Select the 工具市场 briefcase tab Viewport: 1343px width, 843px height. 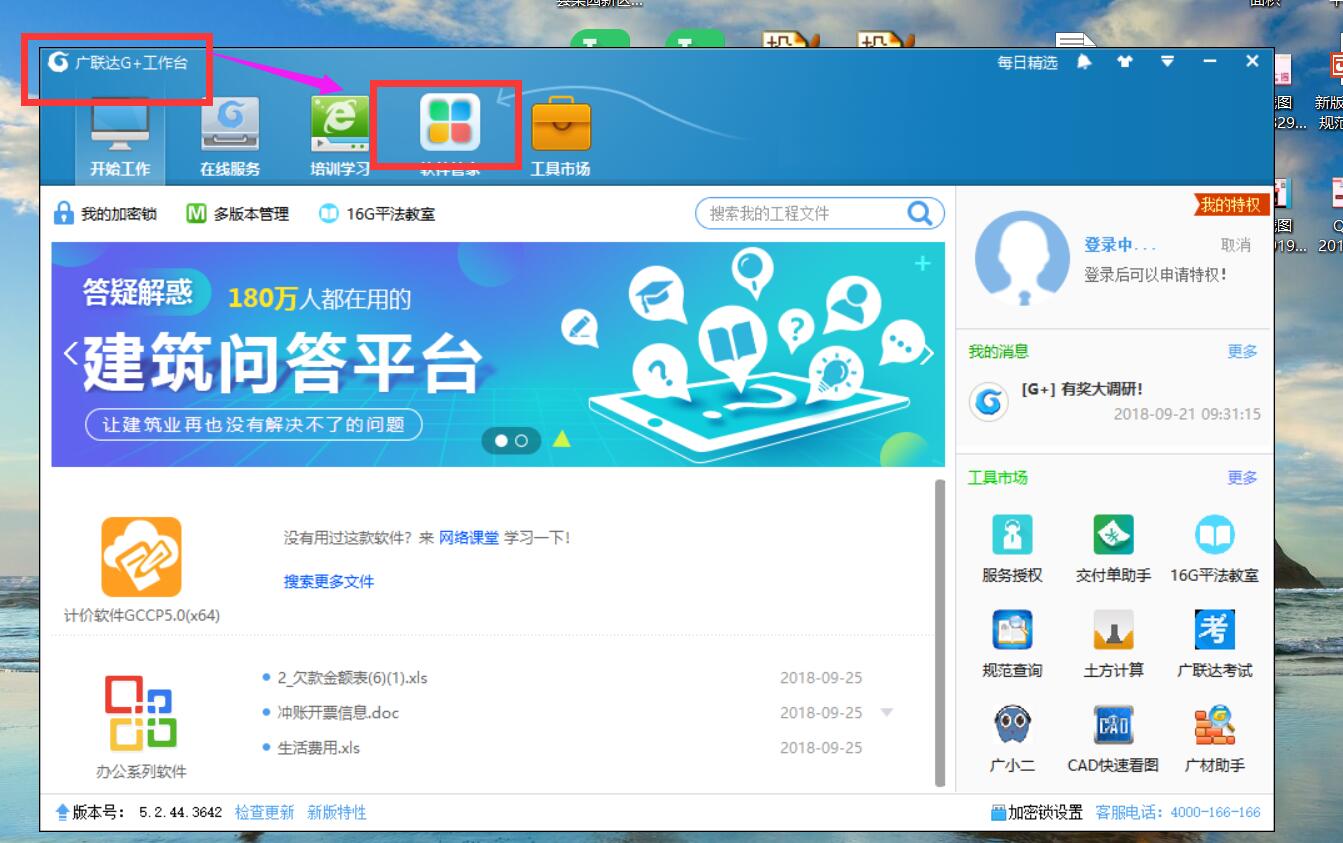pyautogui.click(x=560, y=137)
